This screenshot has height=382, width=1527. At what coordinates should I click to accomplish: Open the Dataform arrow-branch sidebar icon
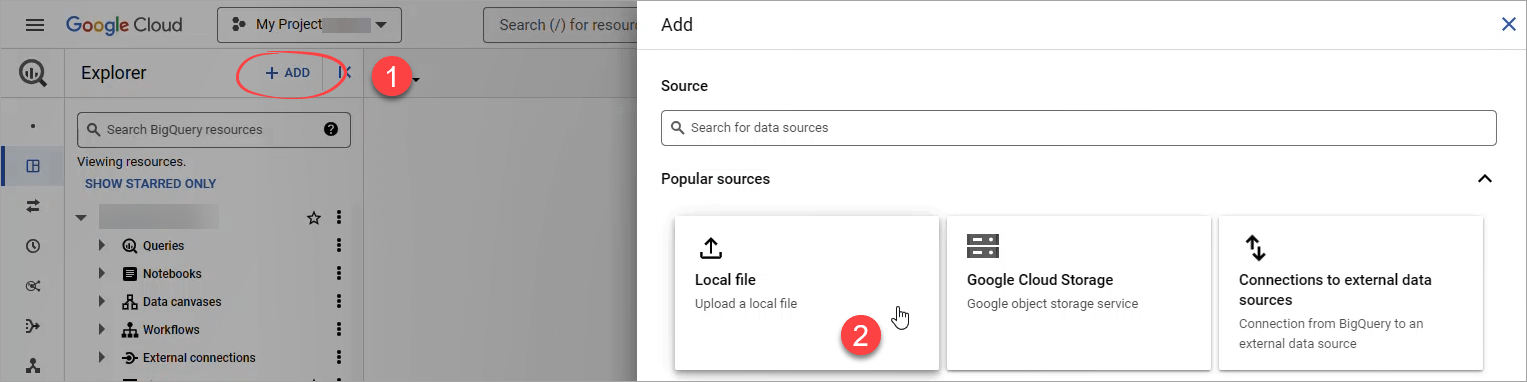(x=33, y=325)
